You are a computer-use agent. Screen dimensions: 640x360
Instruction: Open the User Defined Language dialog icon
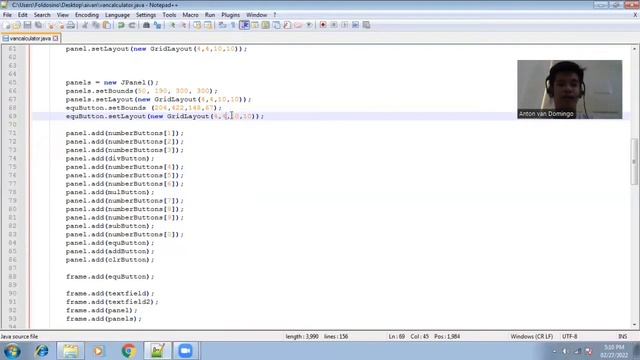pyautogui.click(x=255, y=25)
